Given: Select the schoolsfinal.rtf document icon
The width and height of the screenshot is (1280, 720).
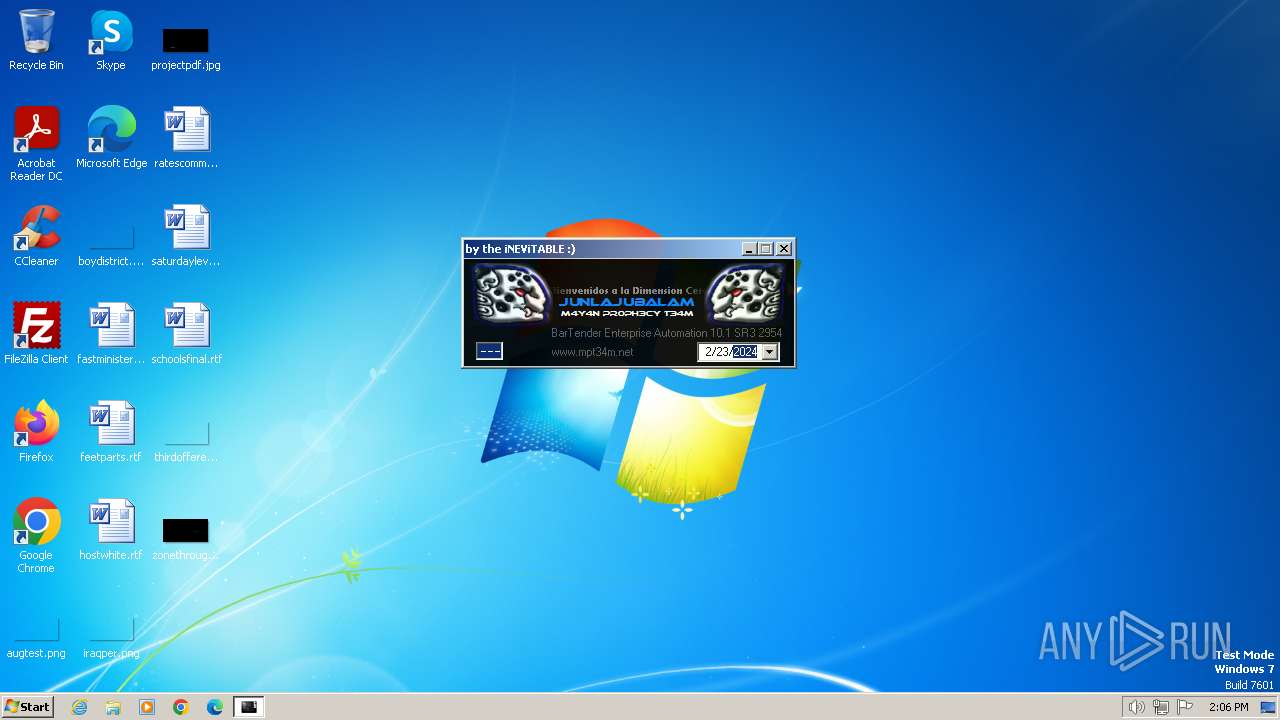Looking at the screenshot, I should (x=186, y=334).
